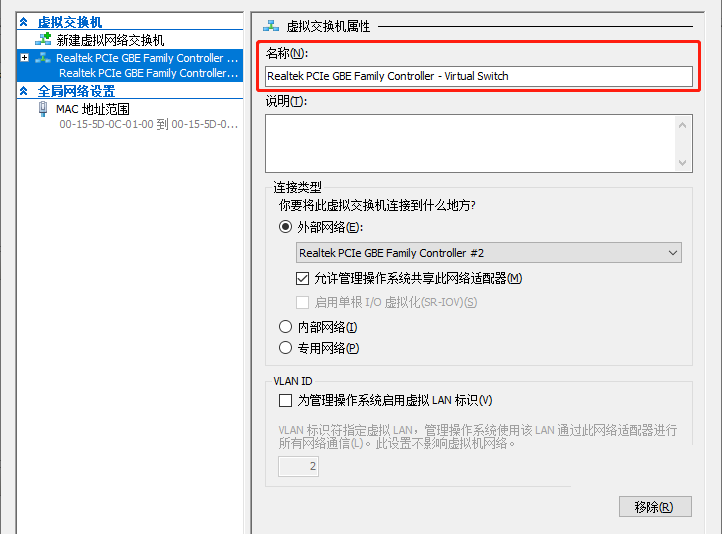The width and height of the screenshot is (722, 536).
Task: Collapse the 虚拟交换机 section chevron
Action: 24,22
